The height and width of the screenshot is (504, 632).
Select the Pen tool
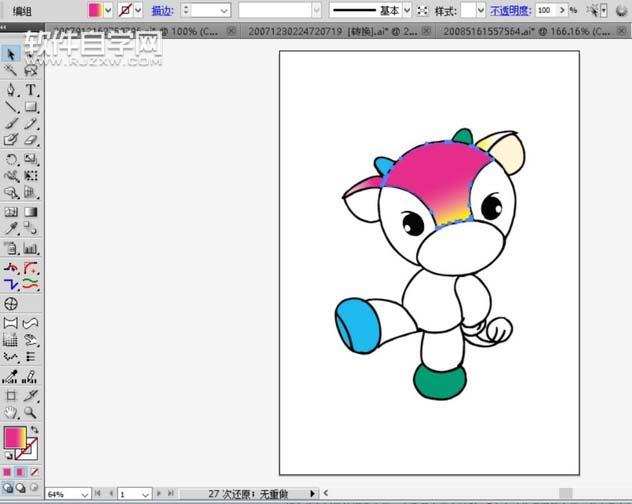(x=11, y=89)
